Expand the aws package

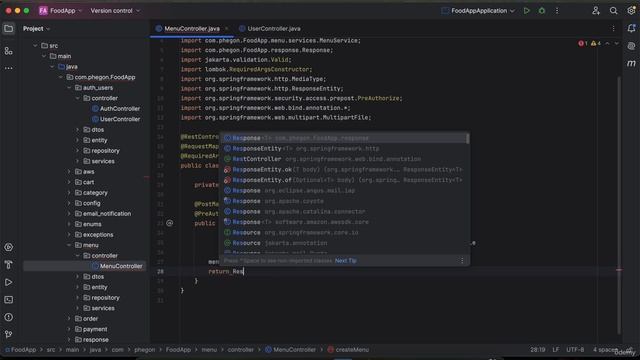[x=69, y=172]
